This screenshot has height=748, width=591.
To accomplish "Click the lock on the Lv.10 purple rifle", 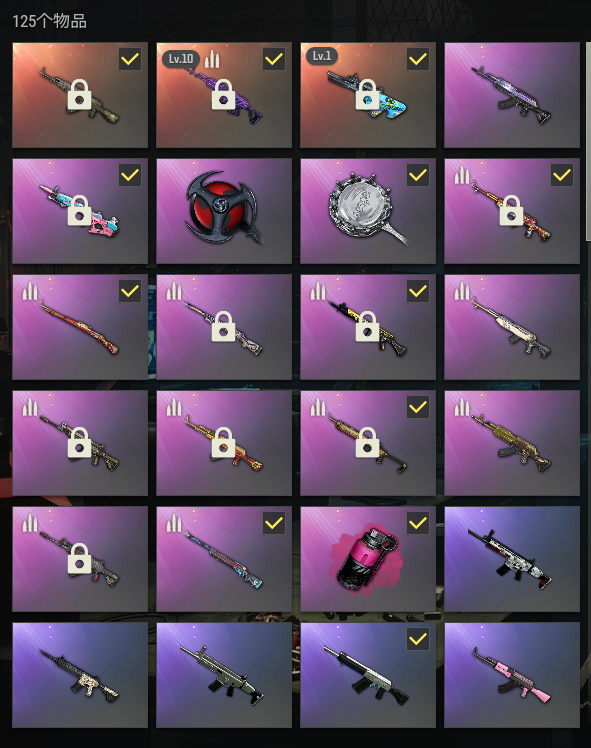I will coord(223,94).
